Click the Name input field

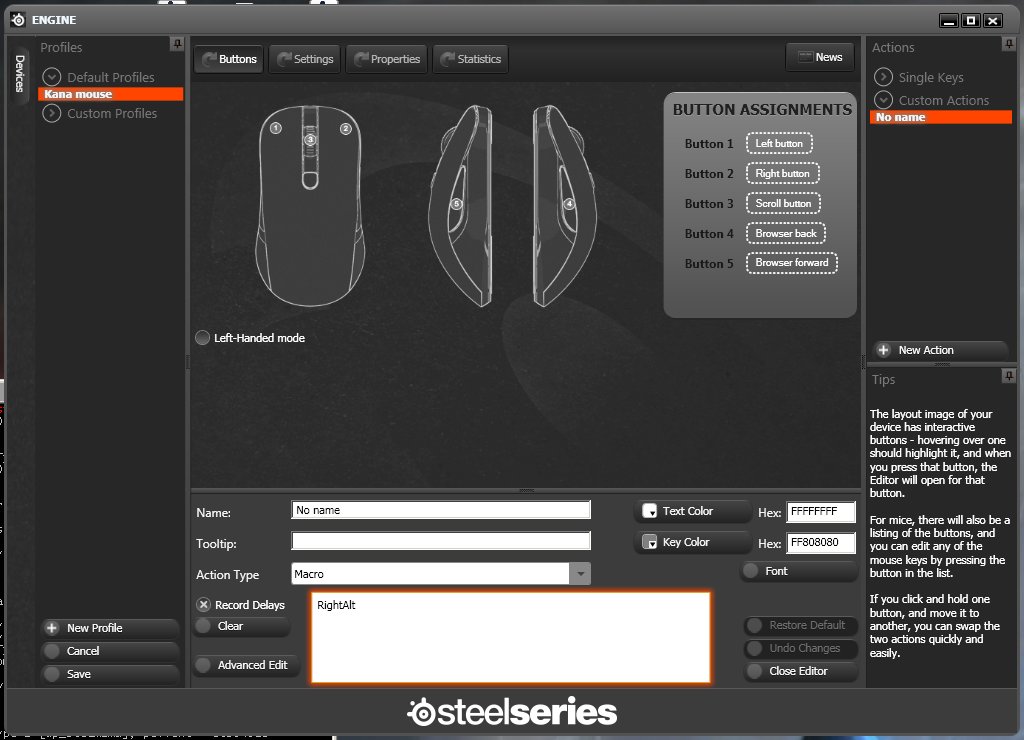(x=441, y=510)
